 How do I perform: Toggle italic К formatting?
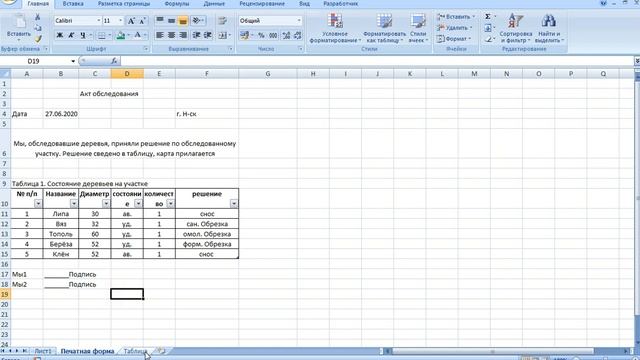(x=71, y=36)
